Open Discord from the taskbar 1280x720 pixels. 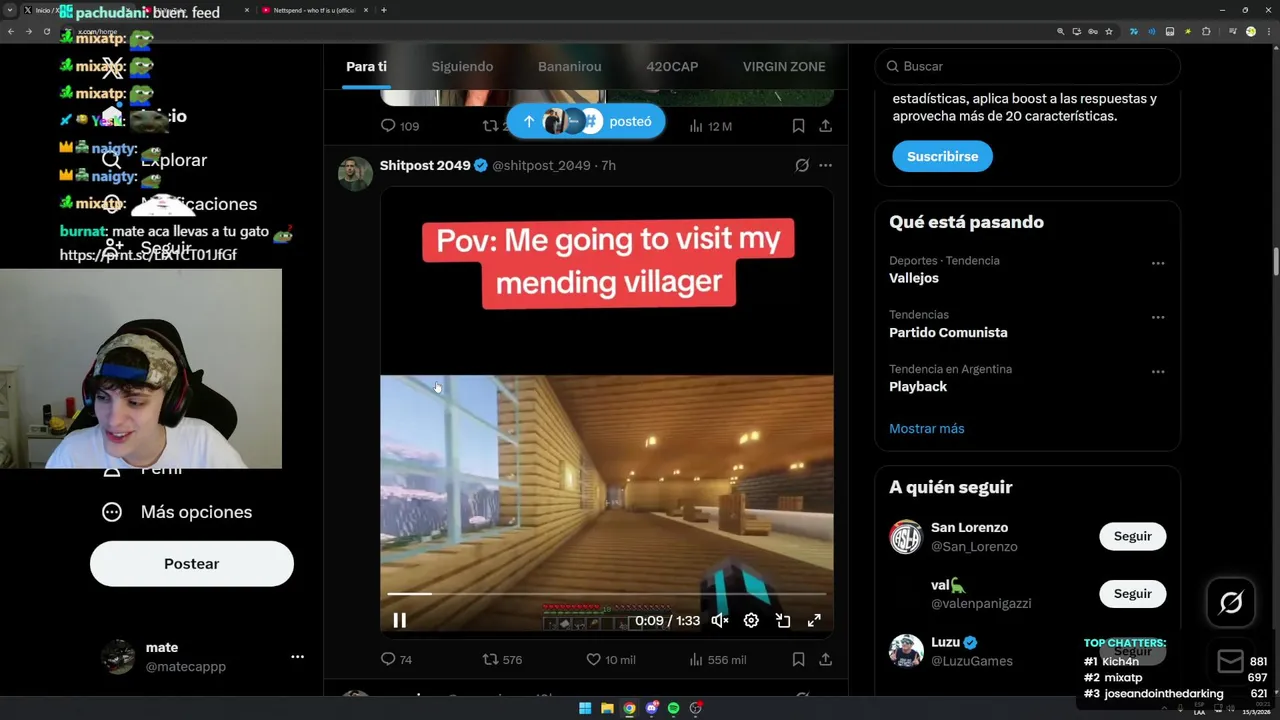651,708
